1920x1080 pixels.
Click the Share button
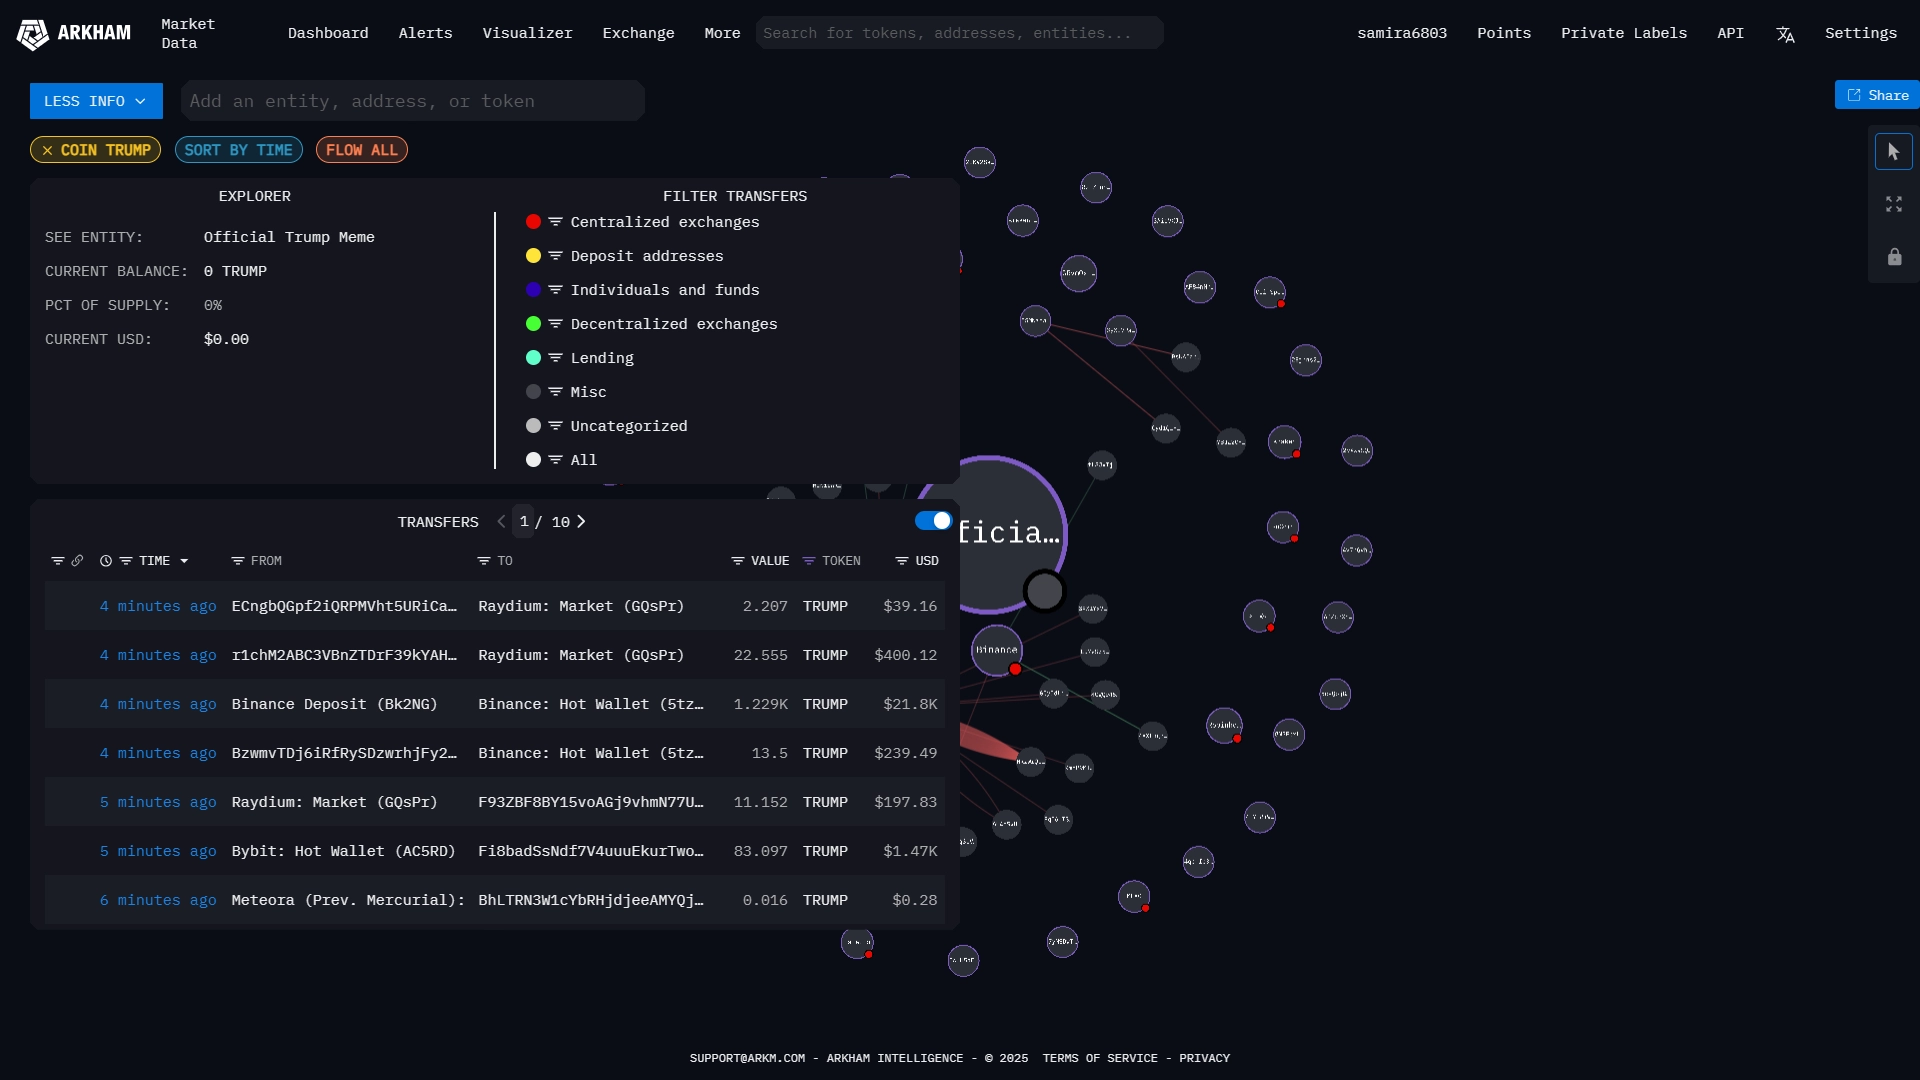pyautogui.click(x=1877, y=95)
